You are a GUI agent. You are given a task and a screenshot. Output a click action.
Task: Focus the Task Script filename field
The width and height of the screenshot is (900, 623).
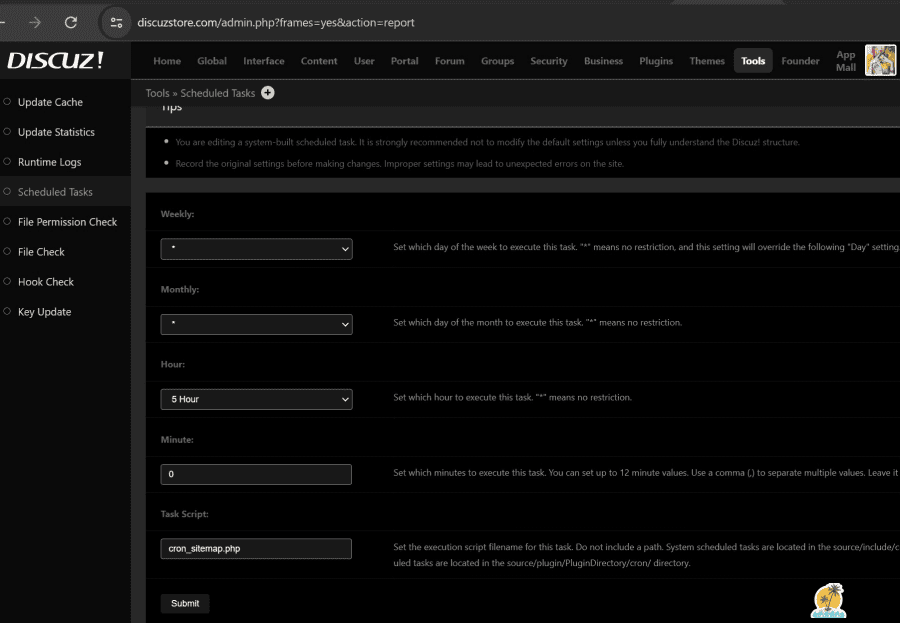tap(256, 549)
